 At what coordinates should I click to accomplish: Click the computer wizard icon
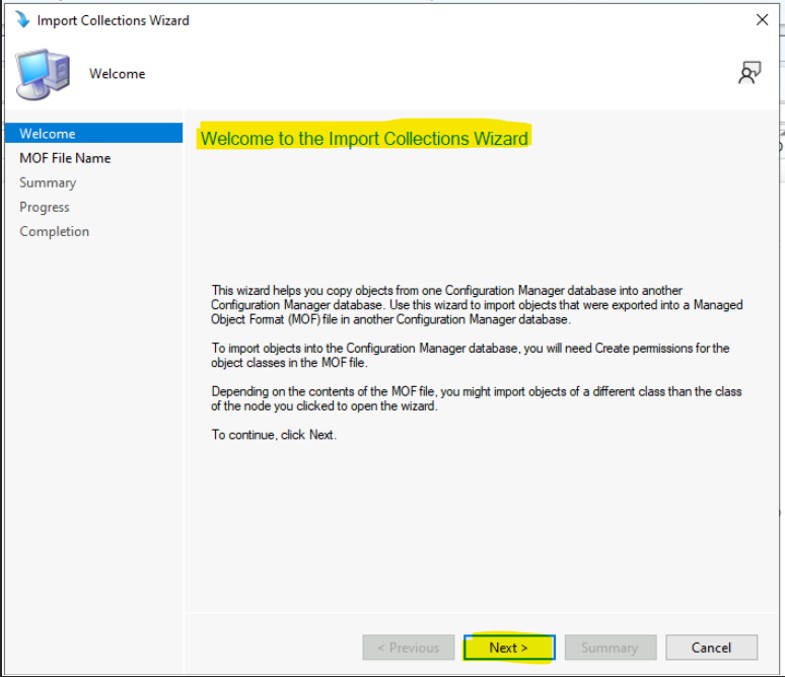coord(42,74)
